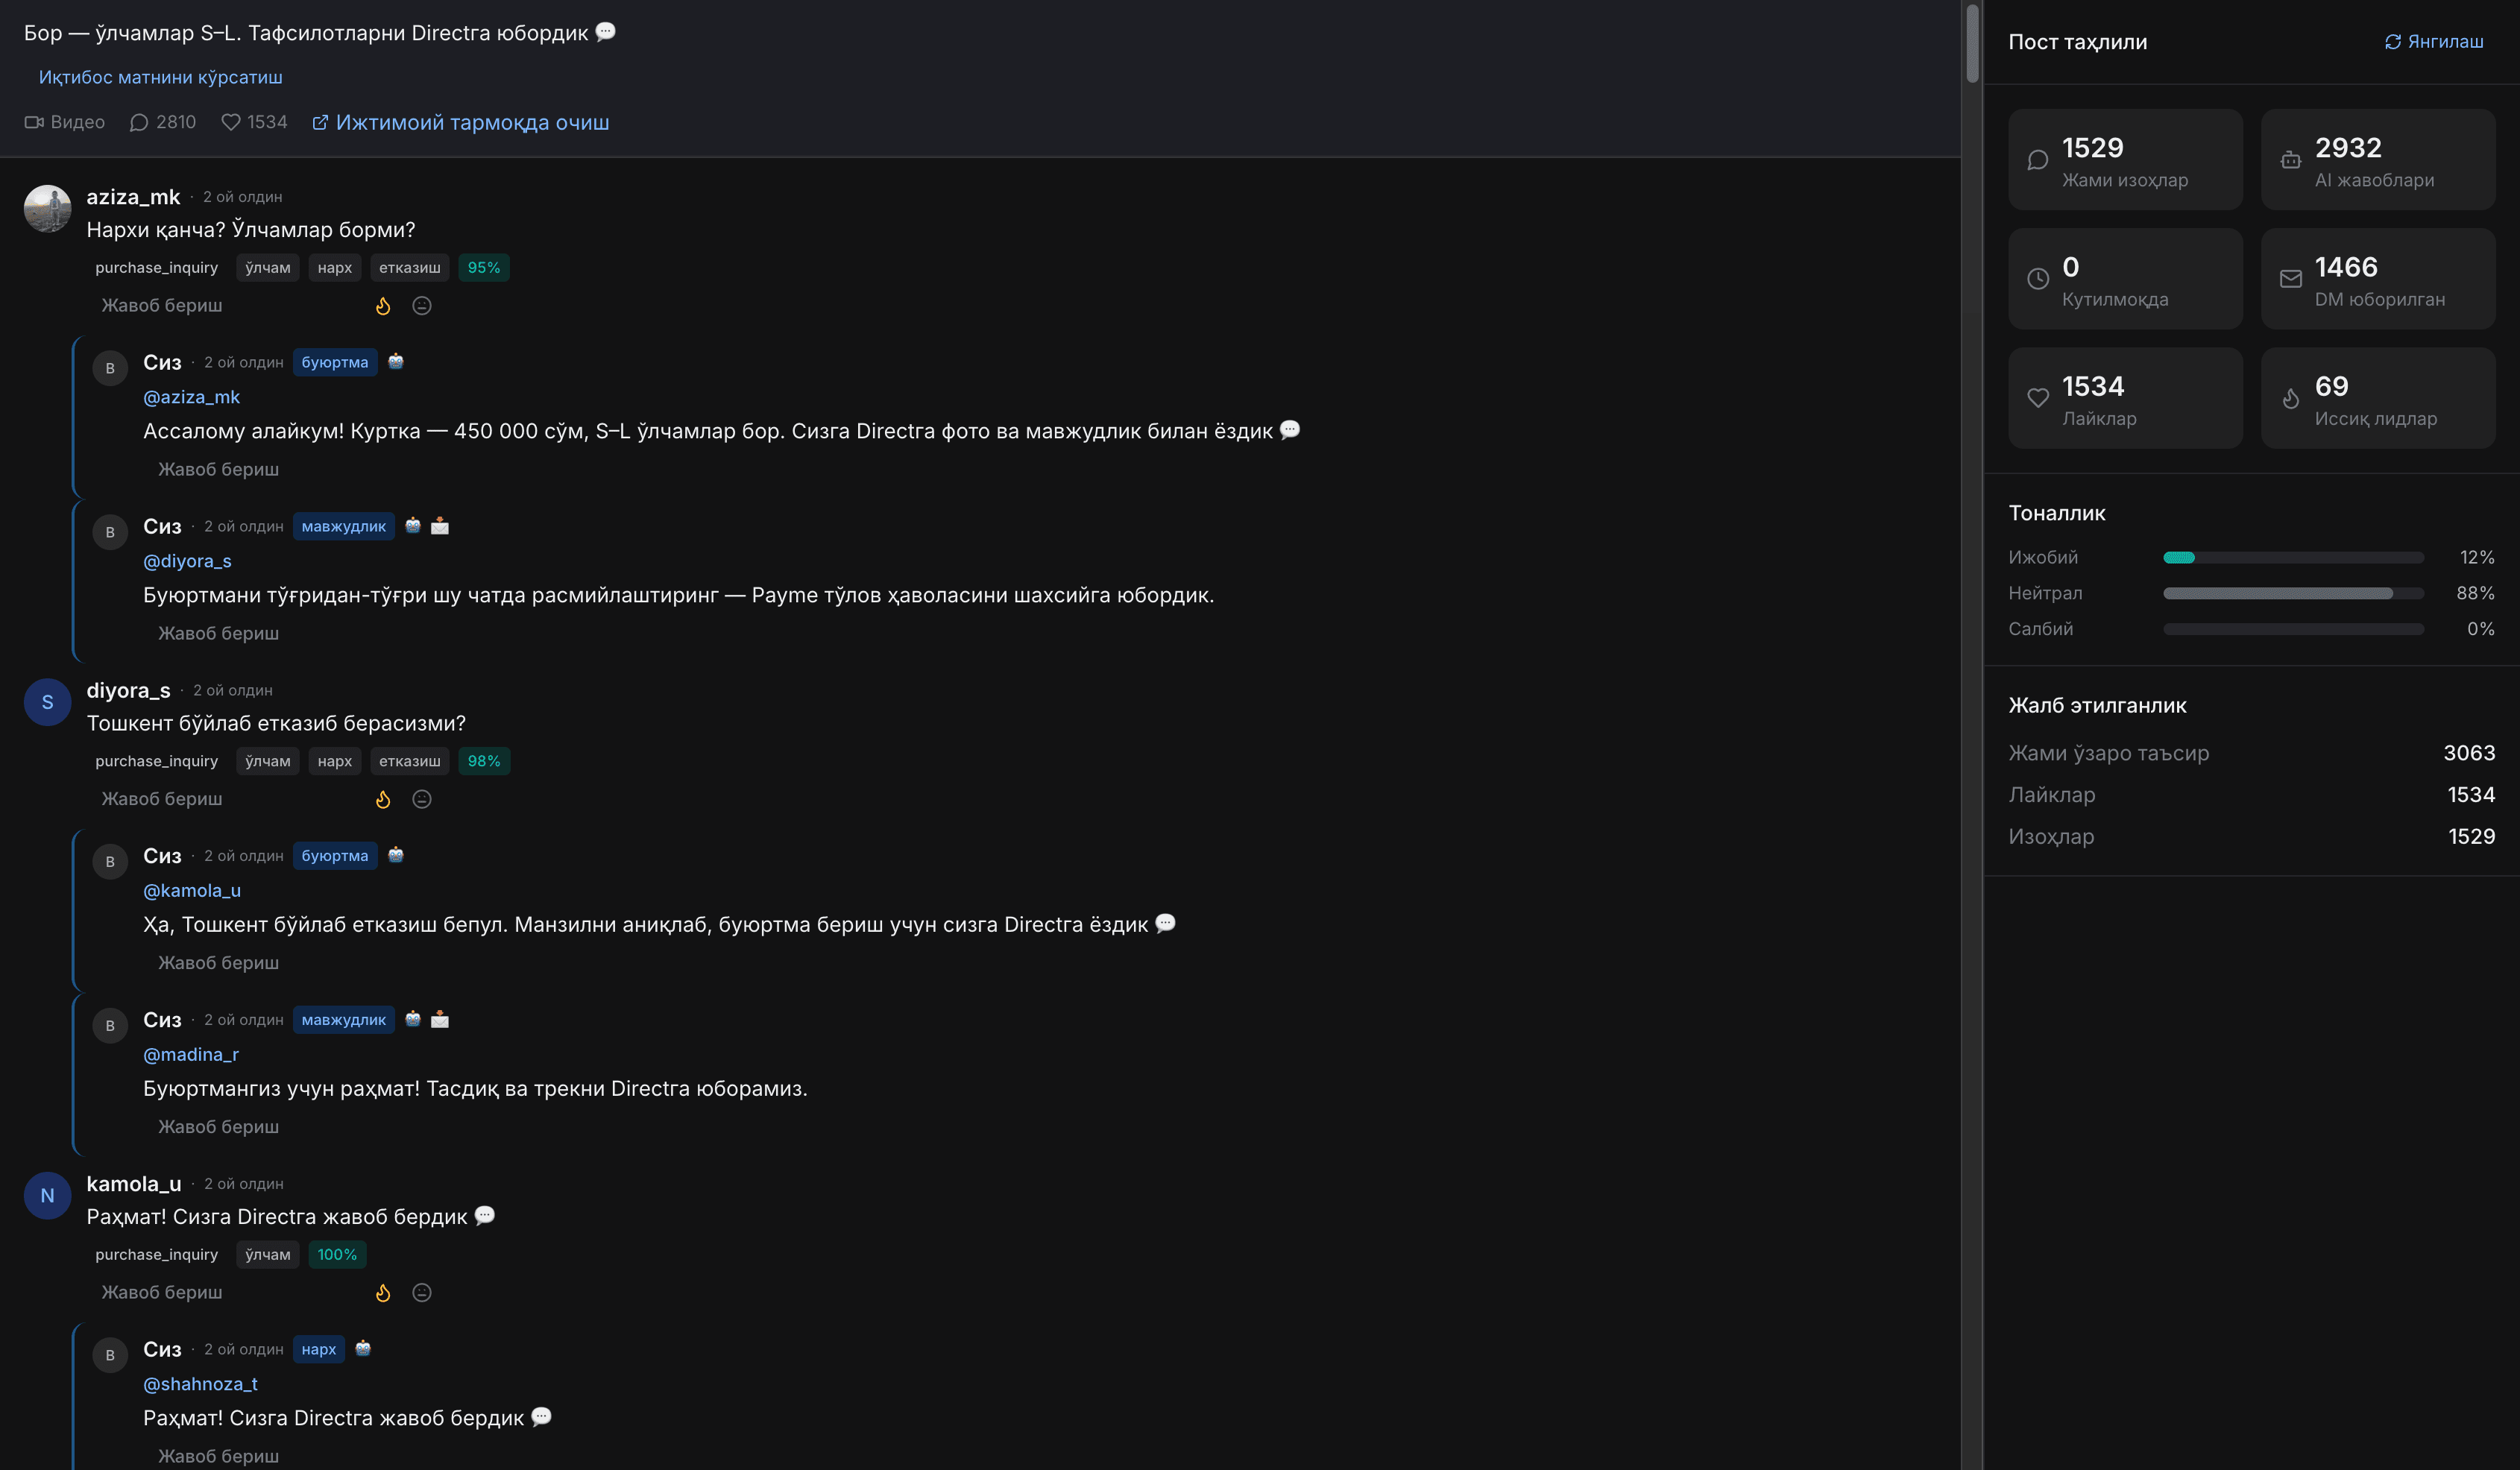2520x1470 pixels.
Task: Click robot icon beside first буюртма tag
Action: click(396, 361)
